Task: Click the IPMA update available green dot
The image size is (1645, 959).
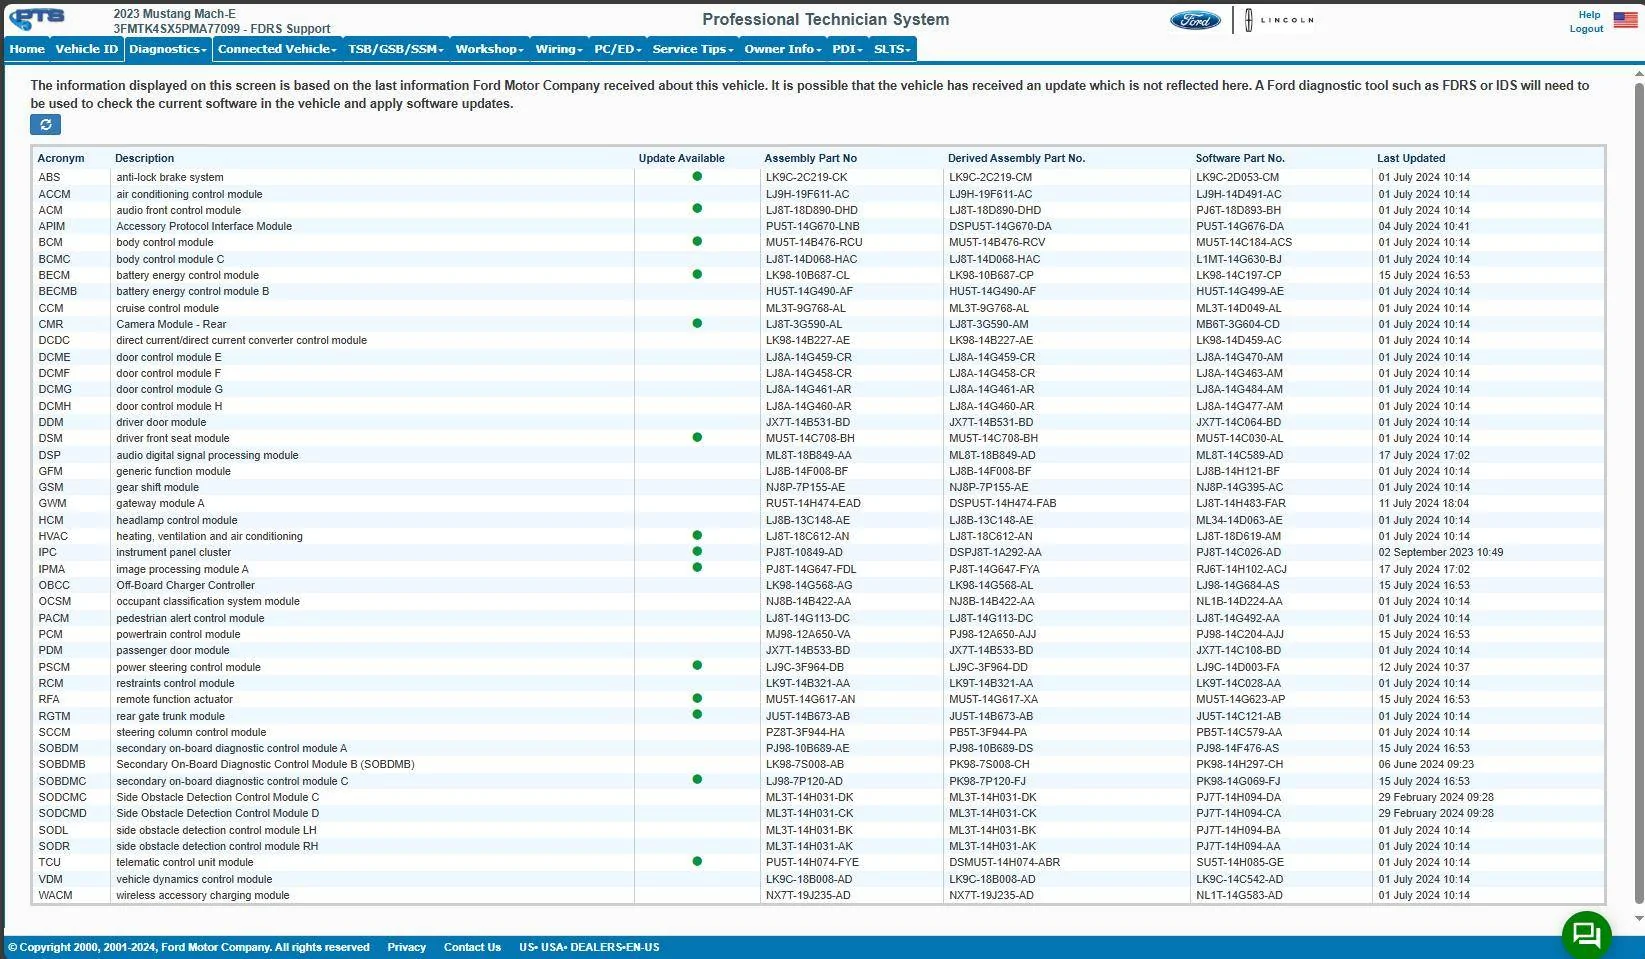Action: [697, 567]
